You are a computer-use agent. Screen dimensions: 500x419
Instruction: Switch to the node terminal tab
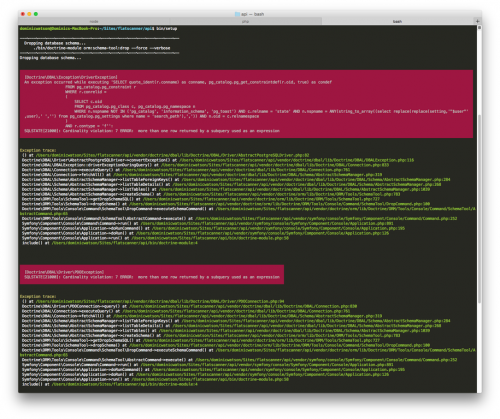pyautogui.click(x=94, y=21)
